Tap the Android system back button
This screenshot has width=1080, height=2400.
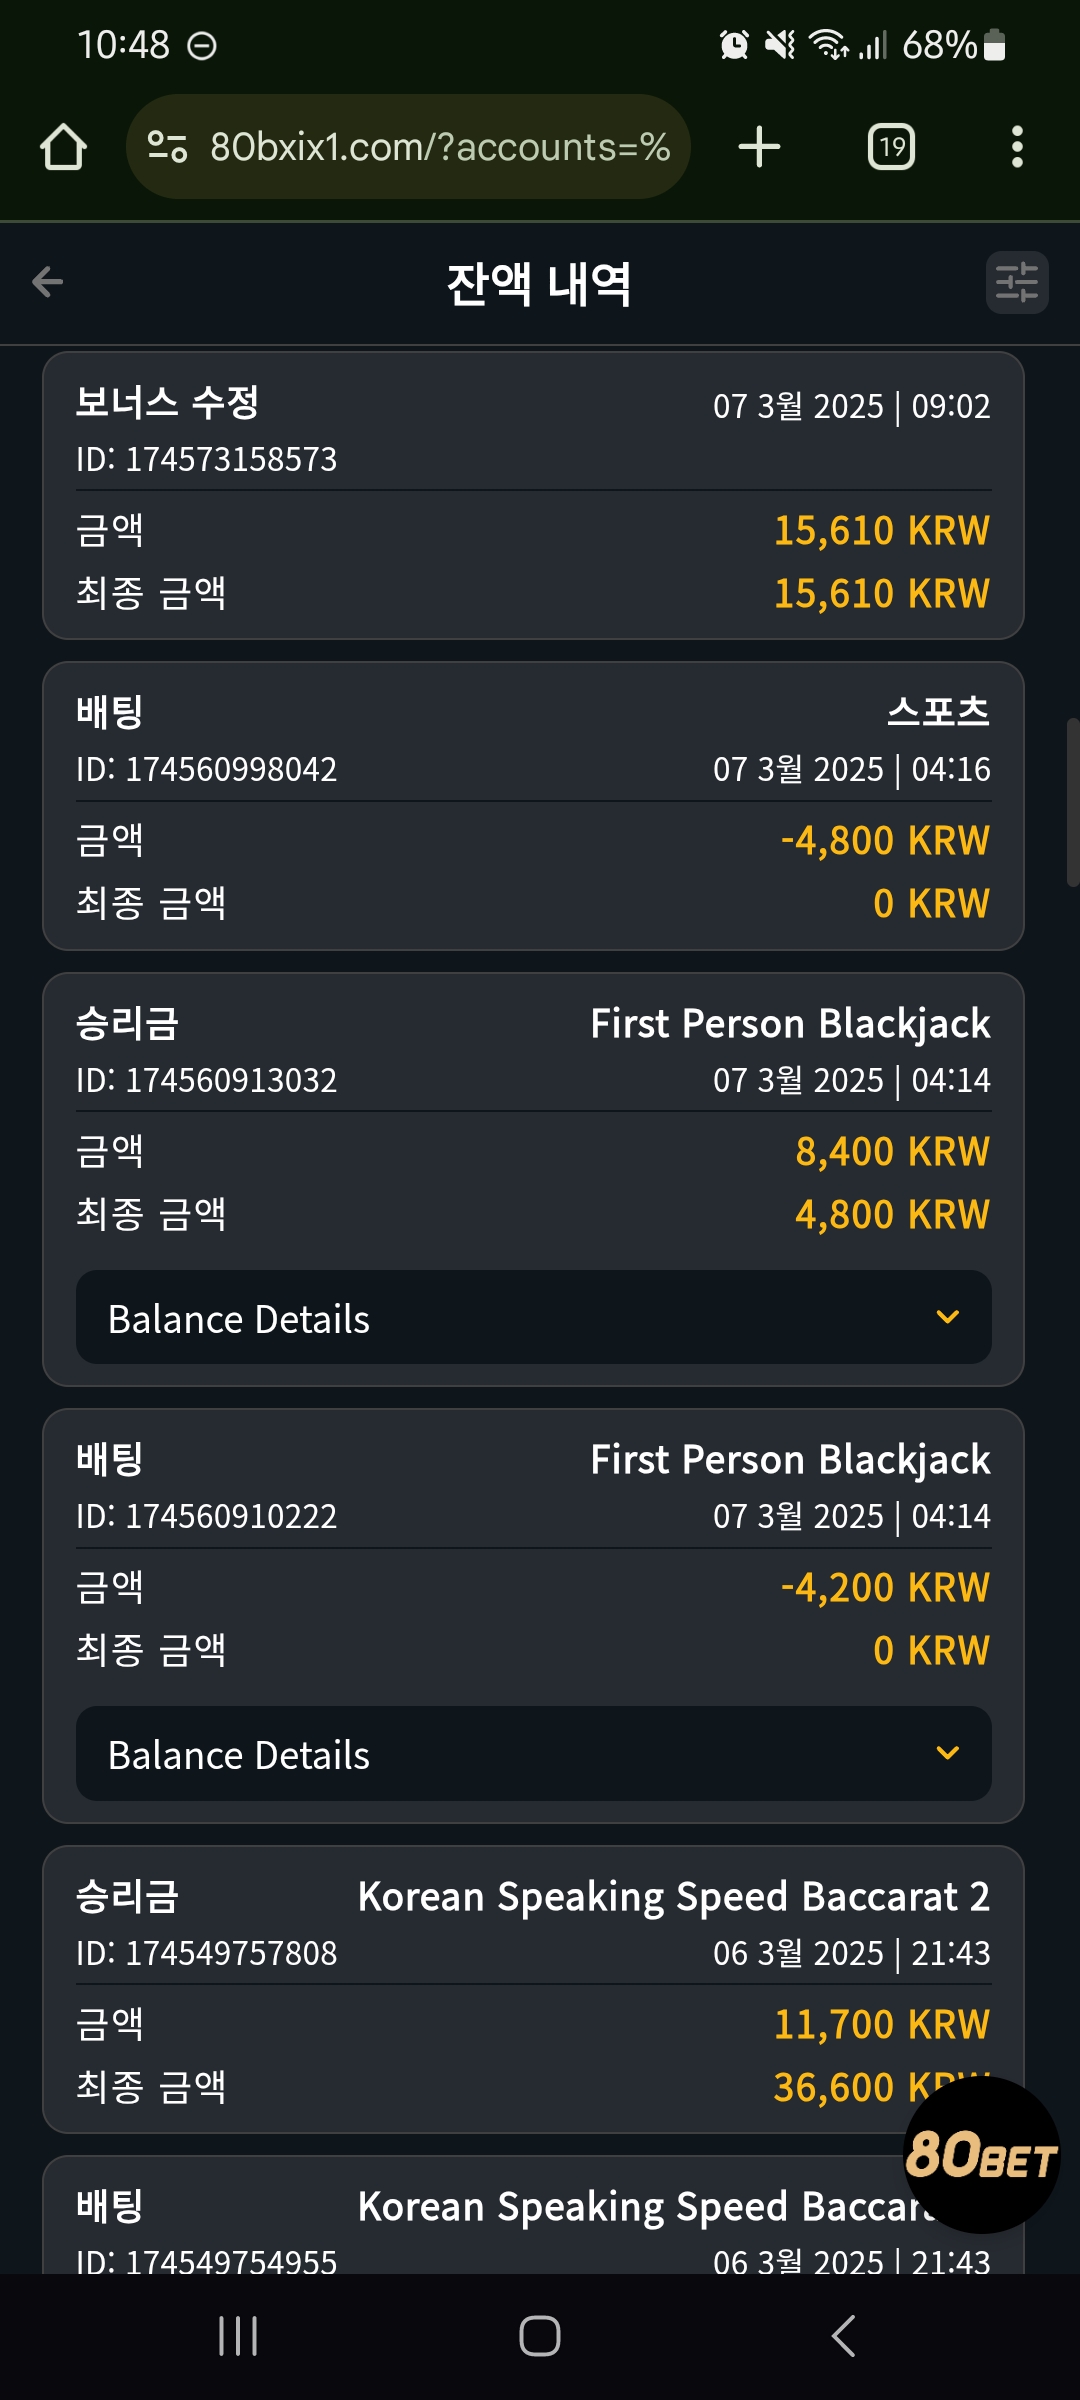[843, 2336]
